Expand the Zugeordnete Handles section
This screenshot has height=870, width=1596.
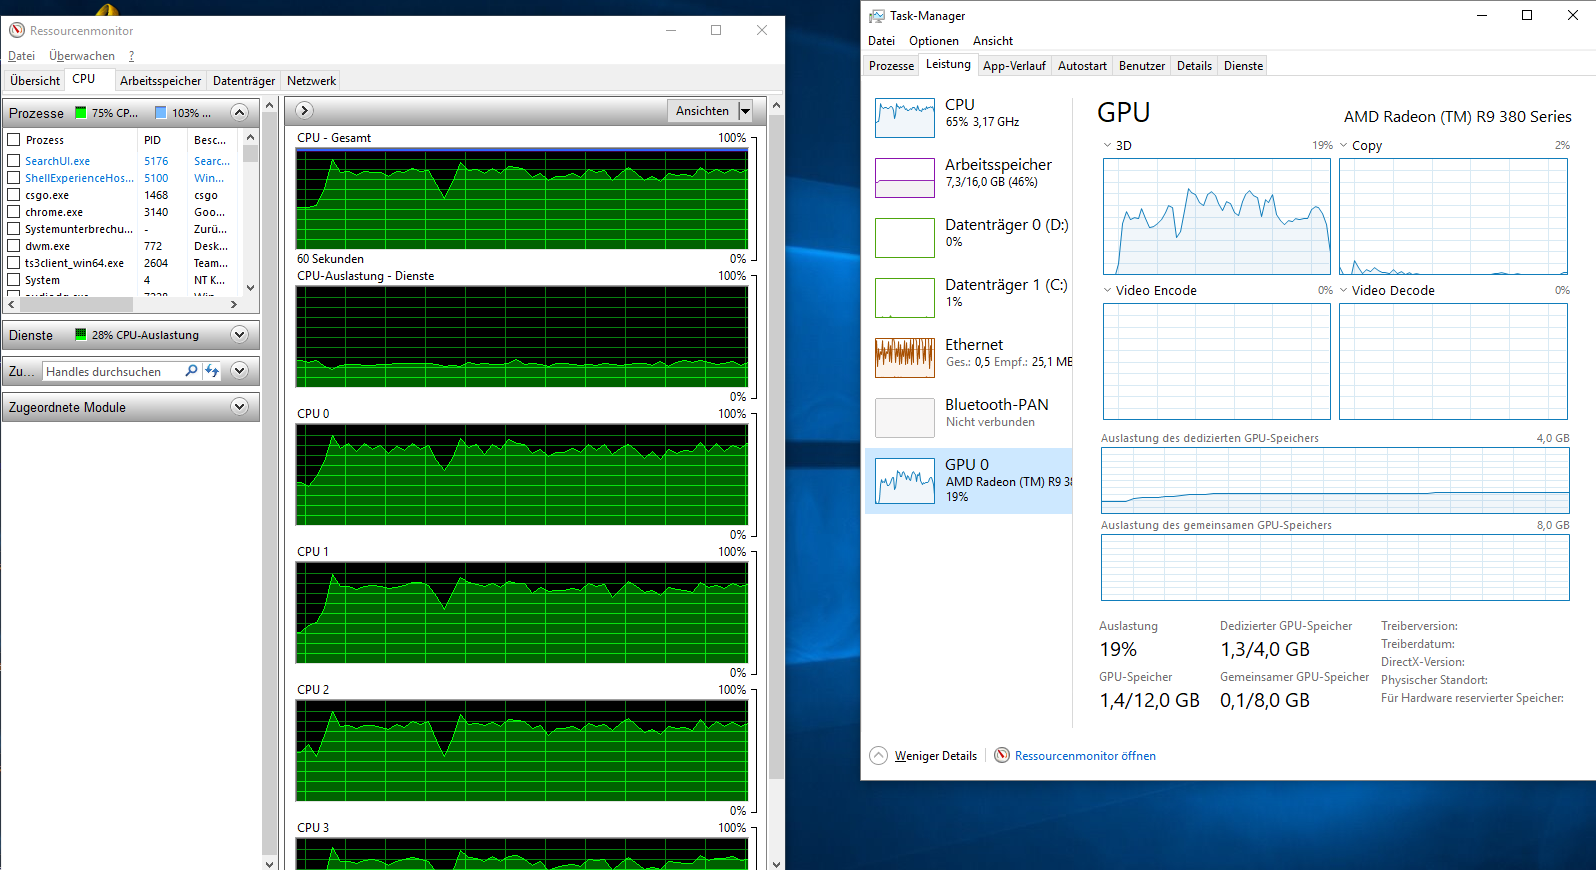[x=239, y=371]
